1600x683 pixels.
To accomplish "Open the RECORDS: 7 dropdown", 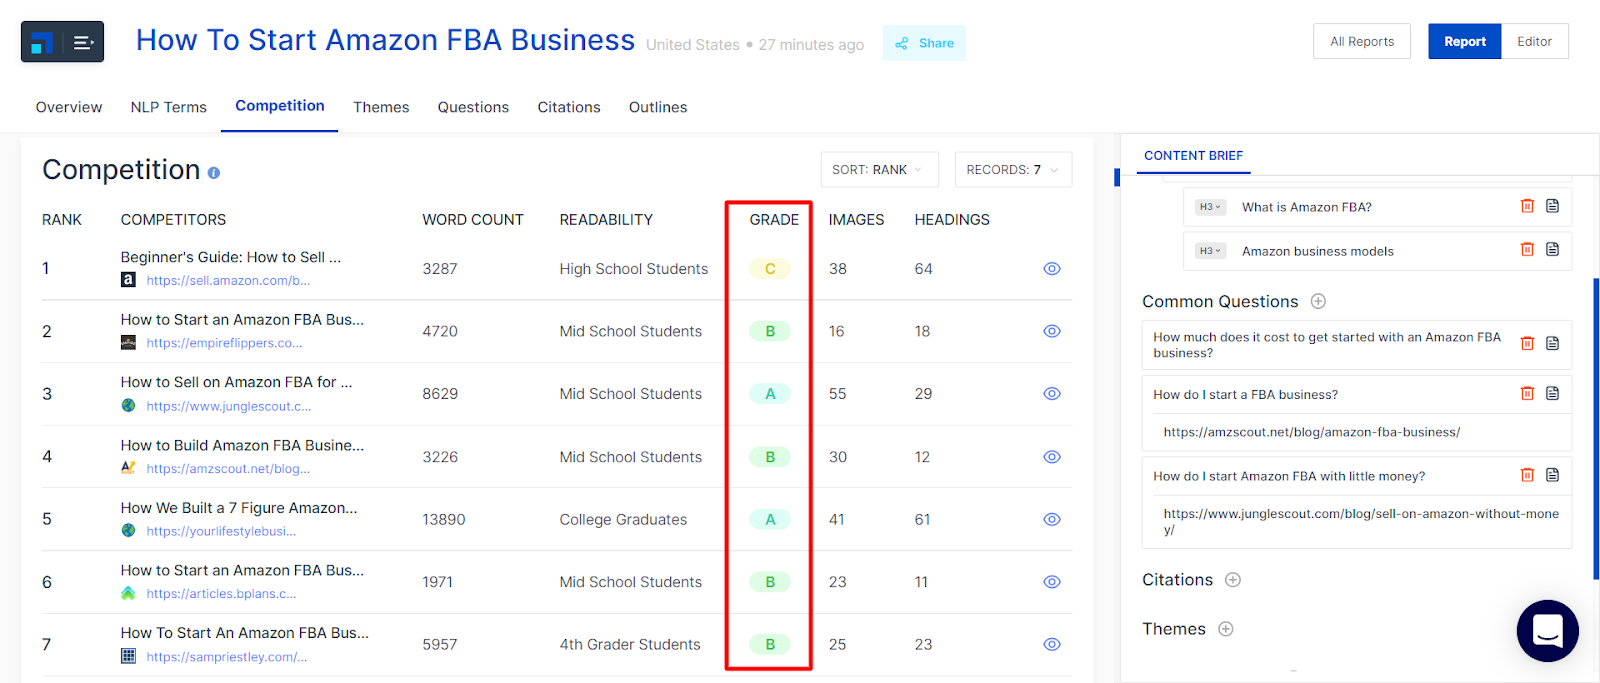I will tap(1013, 170).
